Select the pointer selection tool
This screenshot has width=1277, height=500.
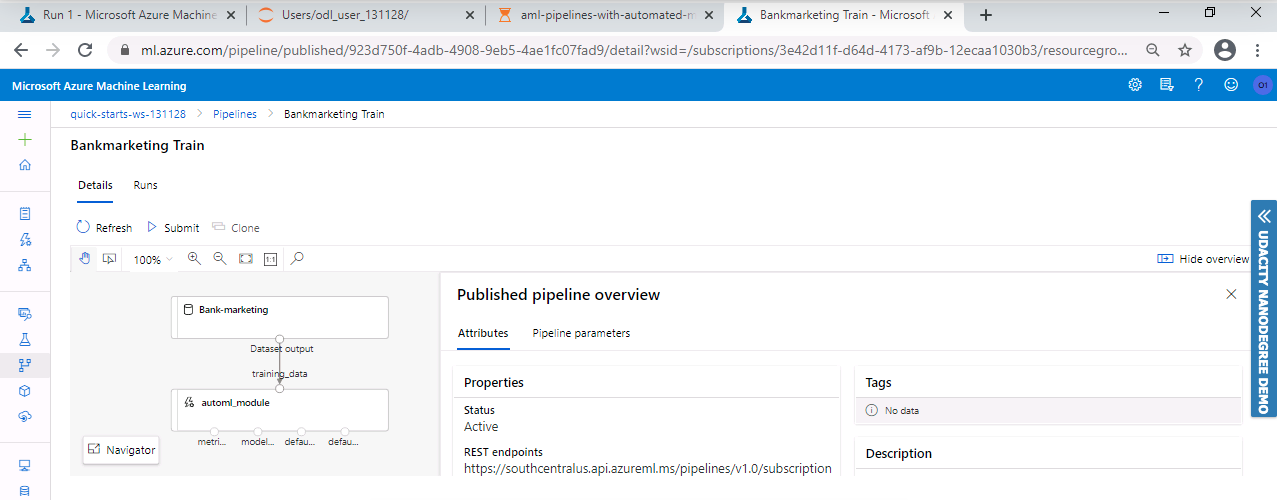(x=109, y=259)
